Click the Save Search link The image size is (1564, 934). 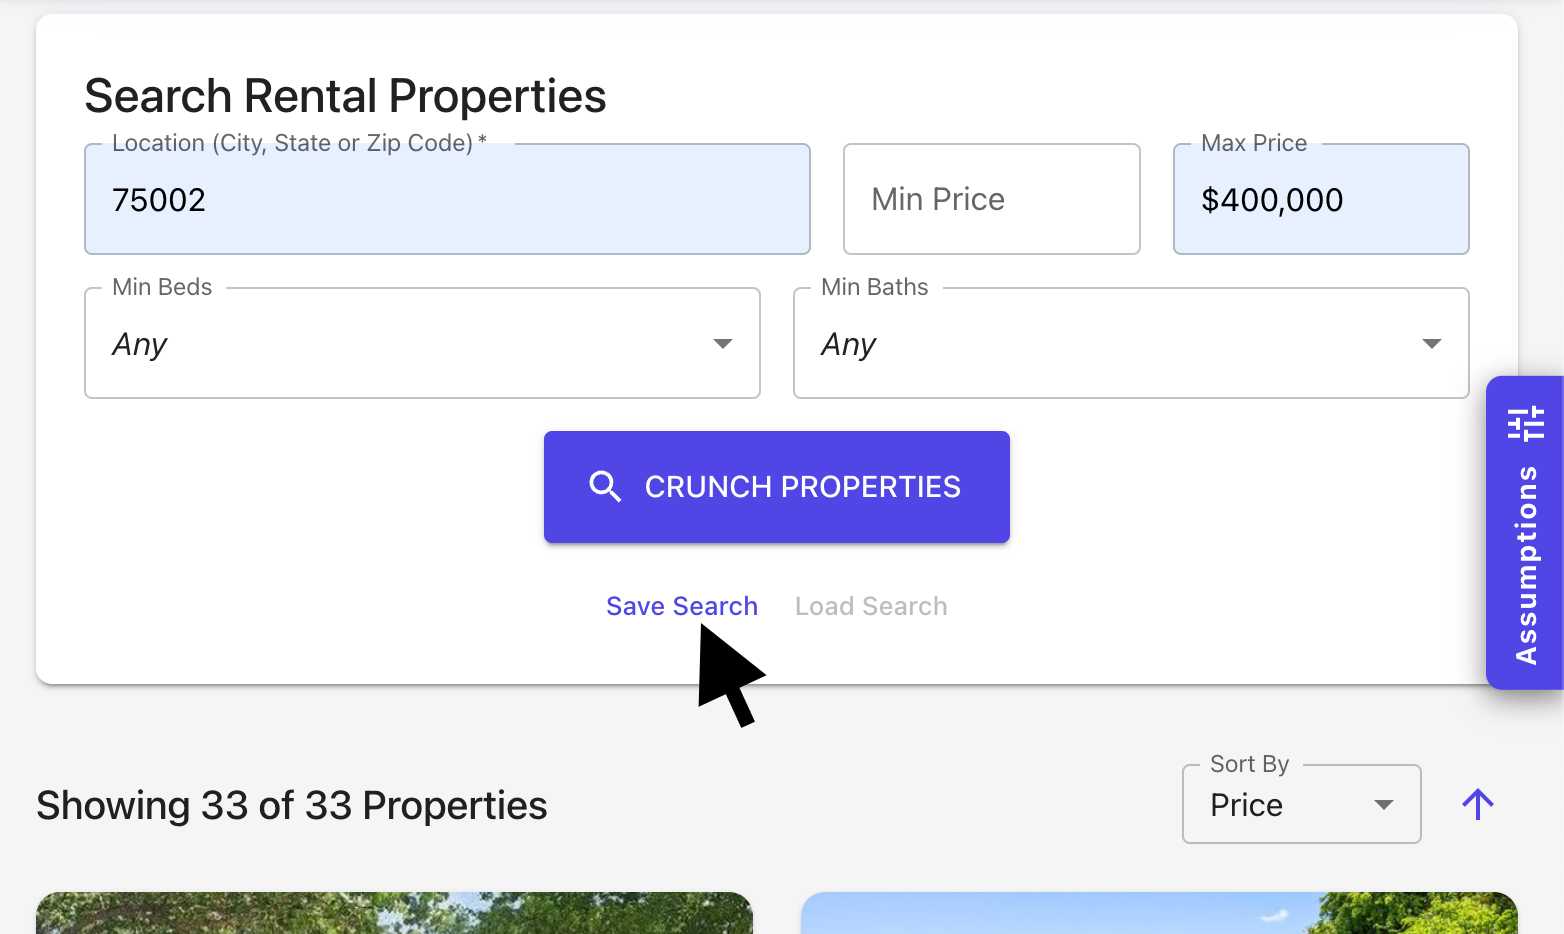point(682,606)
